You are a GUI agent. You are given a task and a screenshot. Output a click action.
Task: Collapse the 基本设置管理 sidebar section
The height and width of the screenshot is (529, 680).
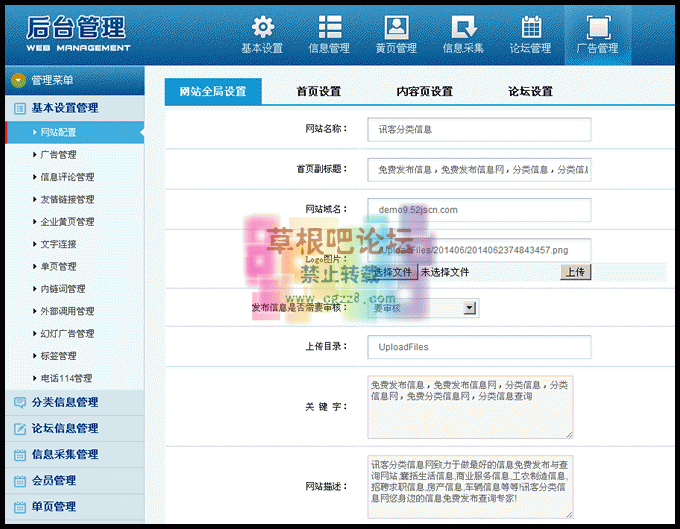(x=65, y=108)
